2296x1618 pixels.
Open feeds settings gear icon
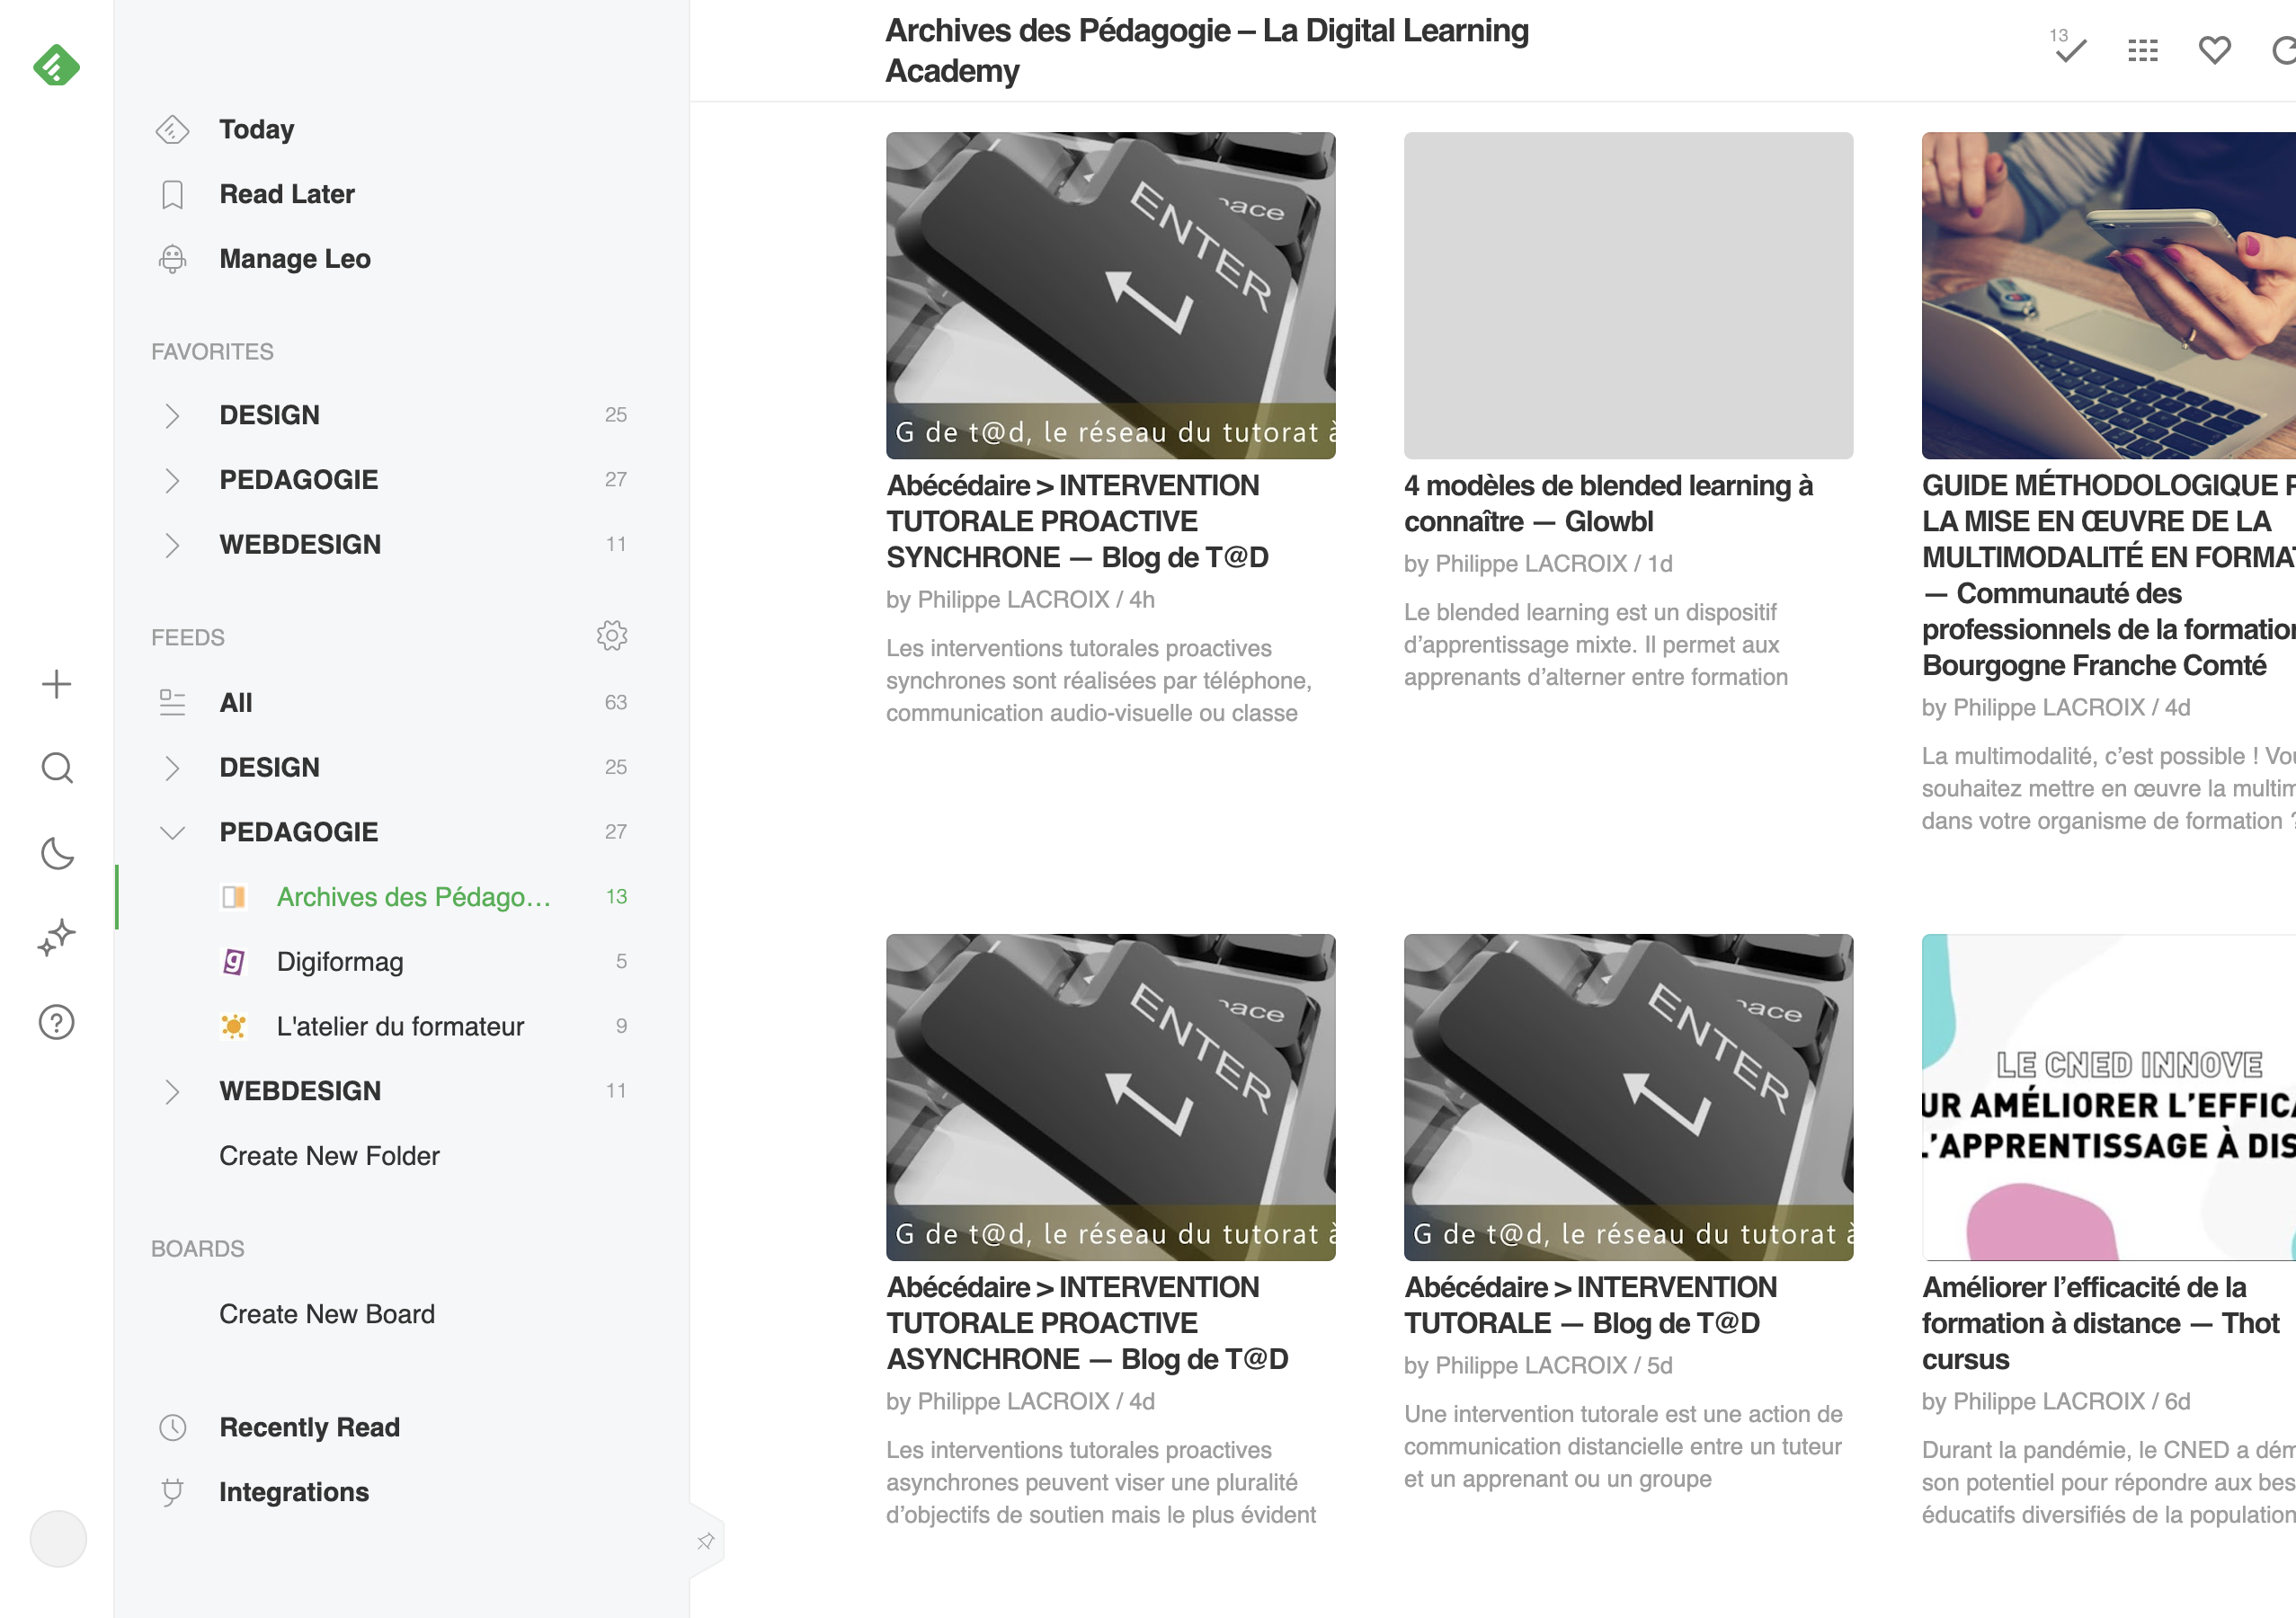pos(611,636)
